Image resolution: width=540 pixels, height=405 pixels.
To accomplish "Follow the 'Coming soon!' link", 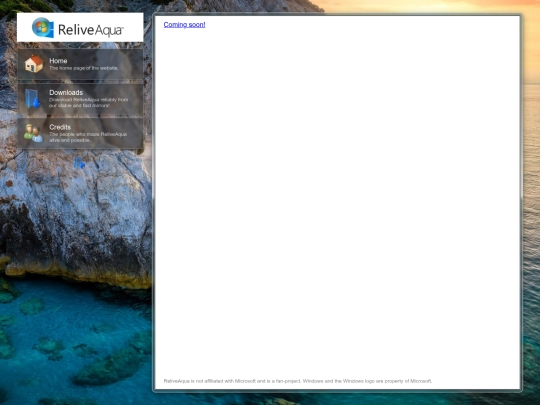I will [184, 24].
